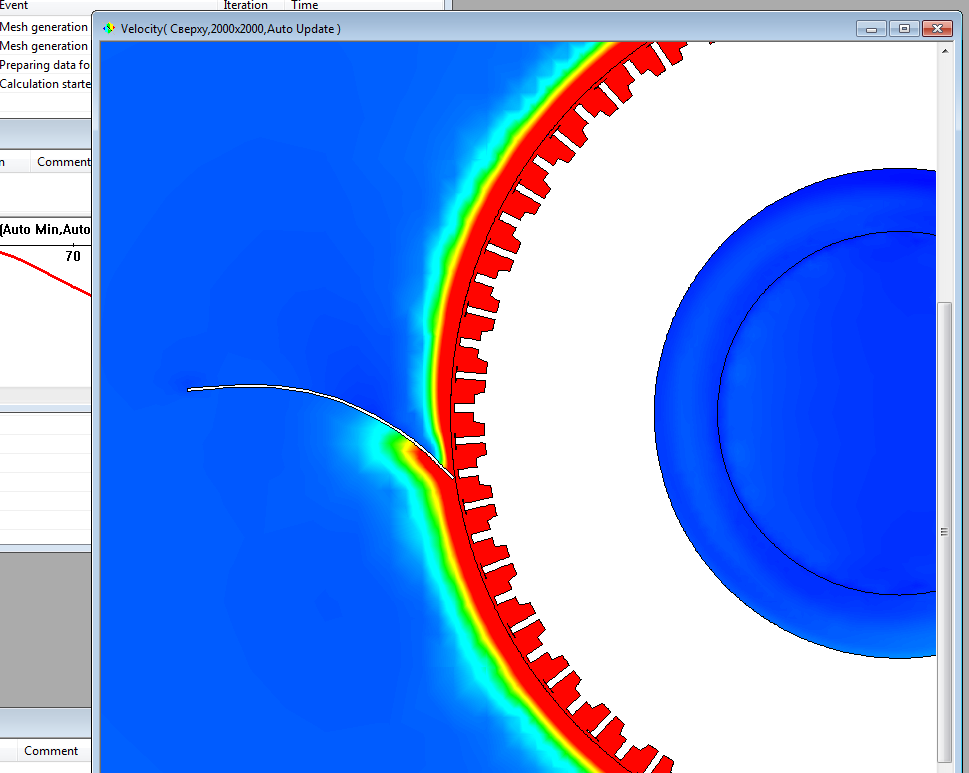Click the Time column header

[x=304, y=5]
